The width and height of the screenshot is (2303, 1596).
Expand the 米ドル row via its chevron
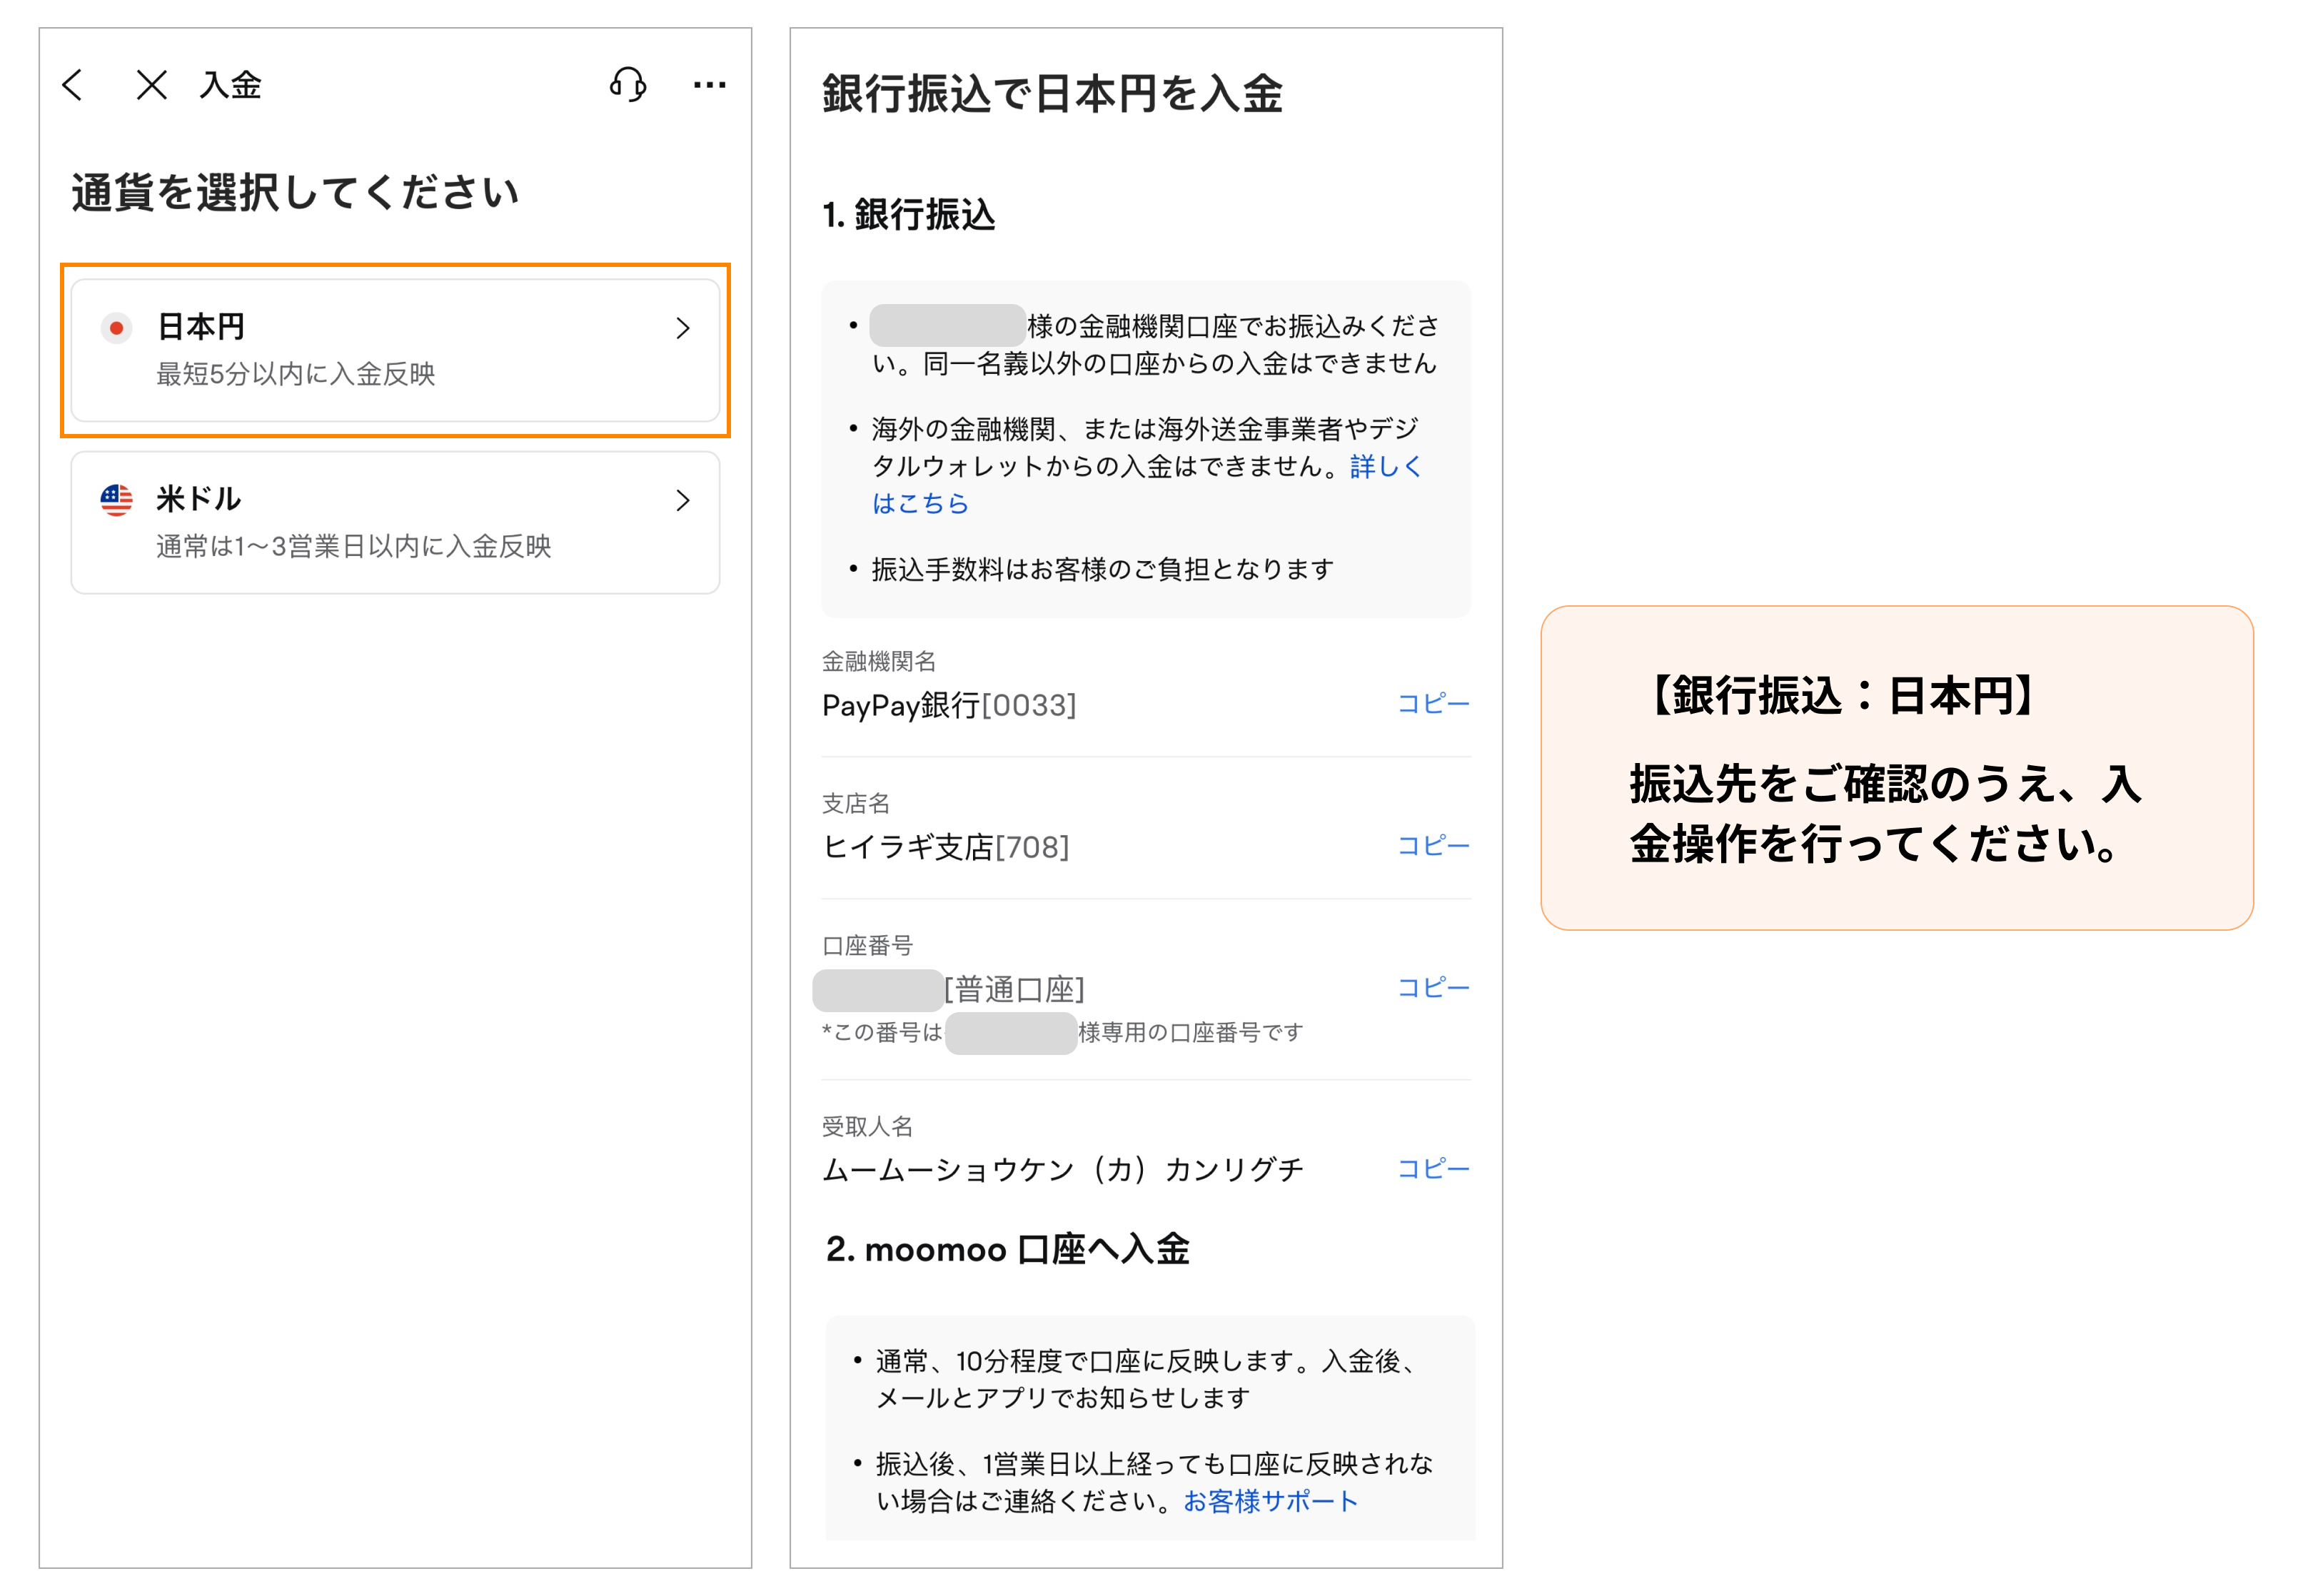coord(684,500)
